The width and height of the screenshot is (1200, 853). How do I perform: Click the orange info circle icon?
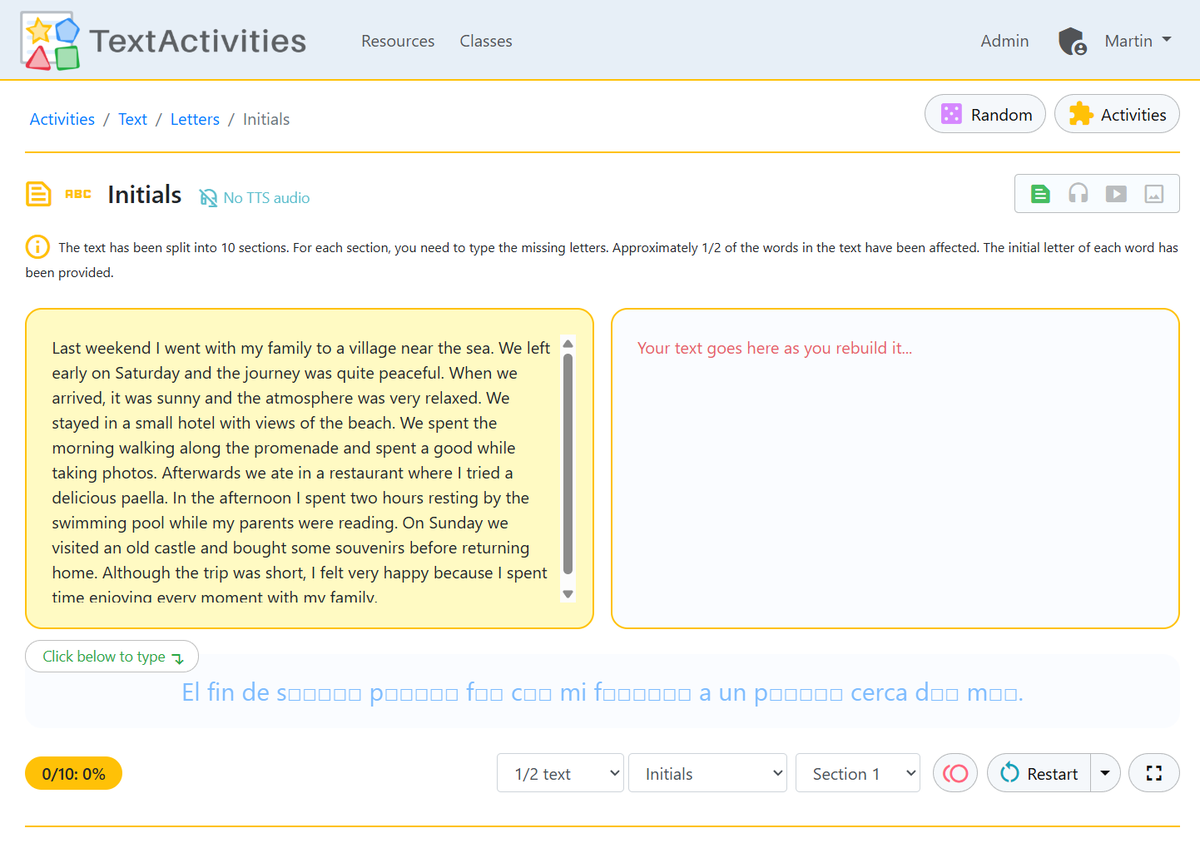coord(37,246)
